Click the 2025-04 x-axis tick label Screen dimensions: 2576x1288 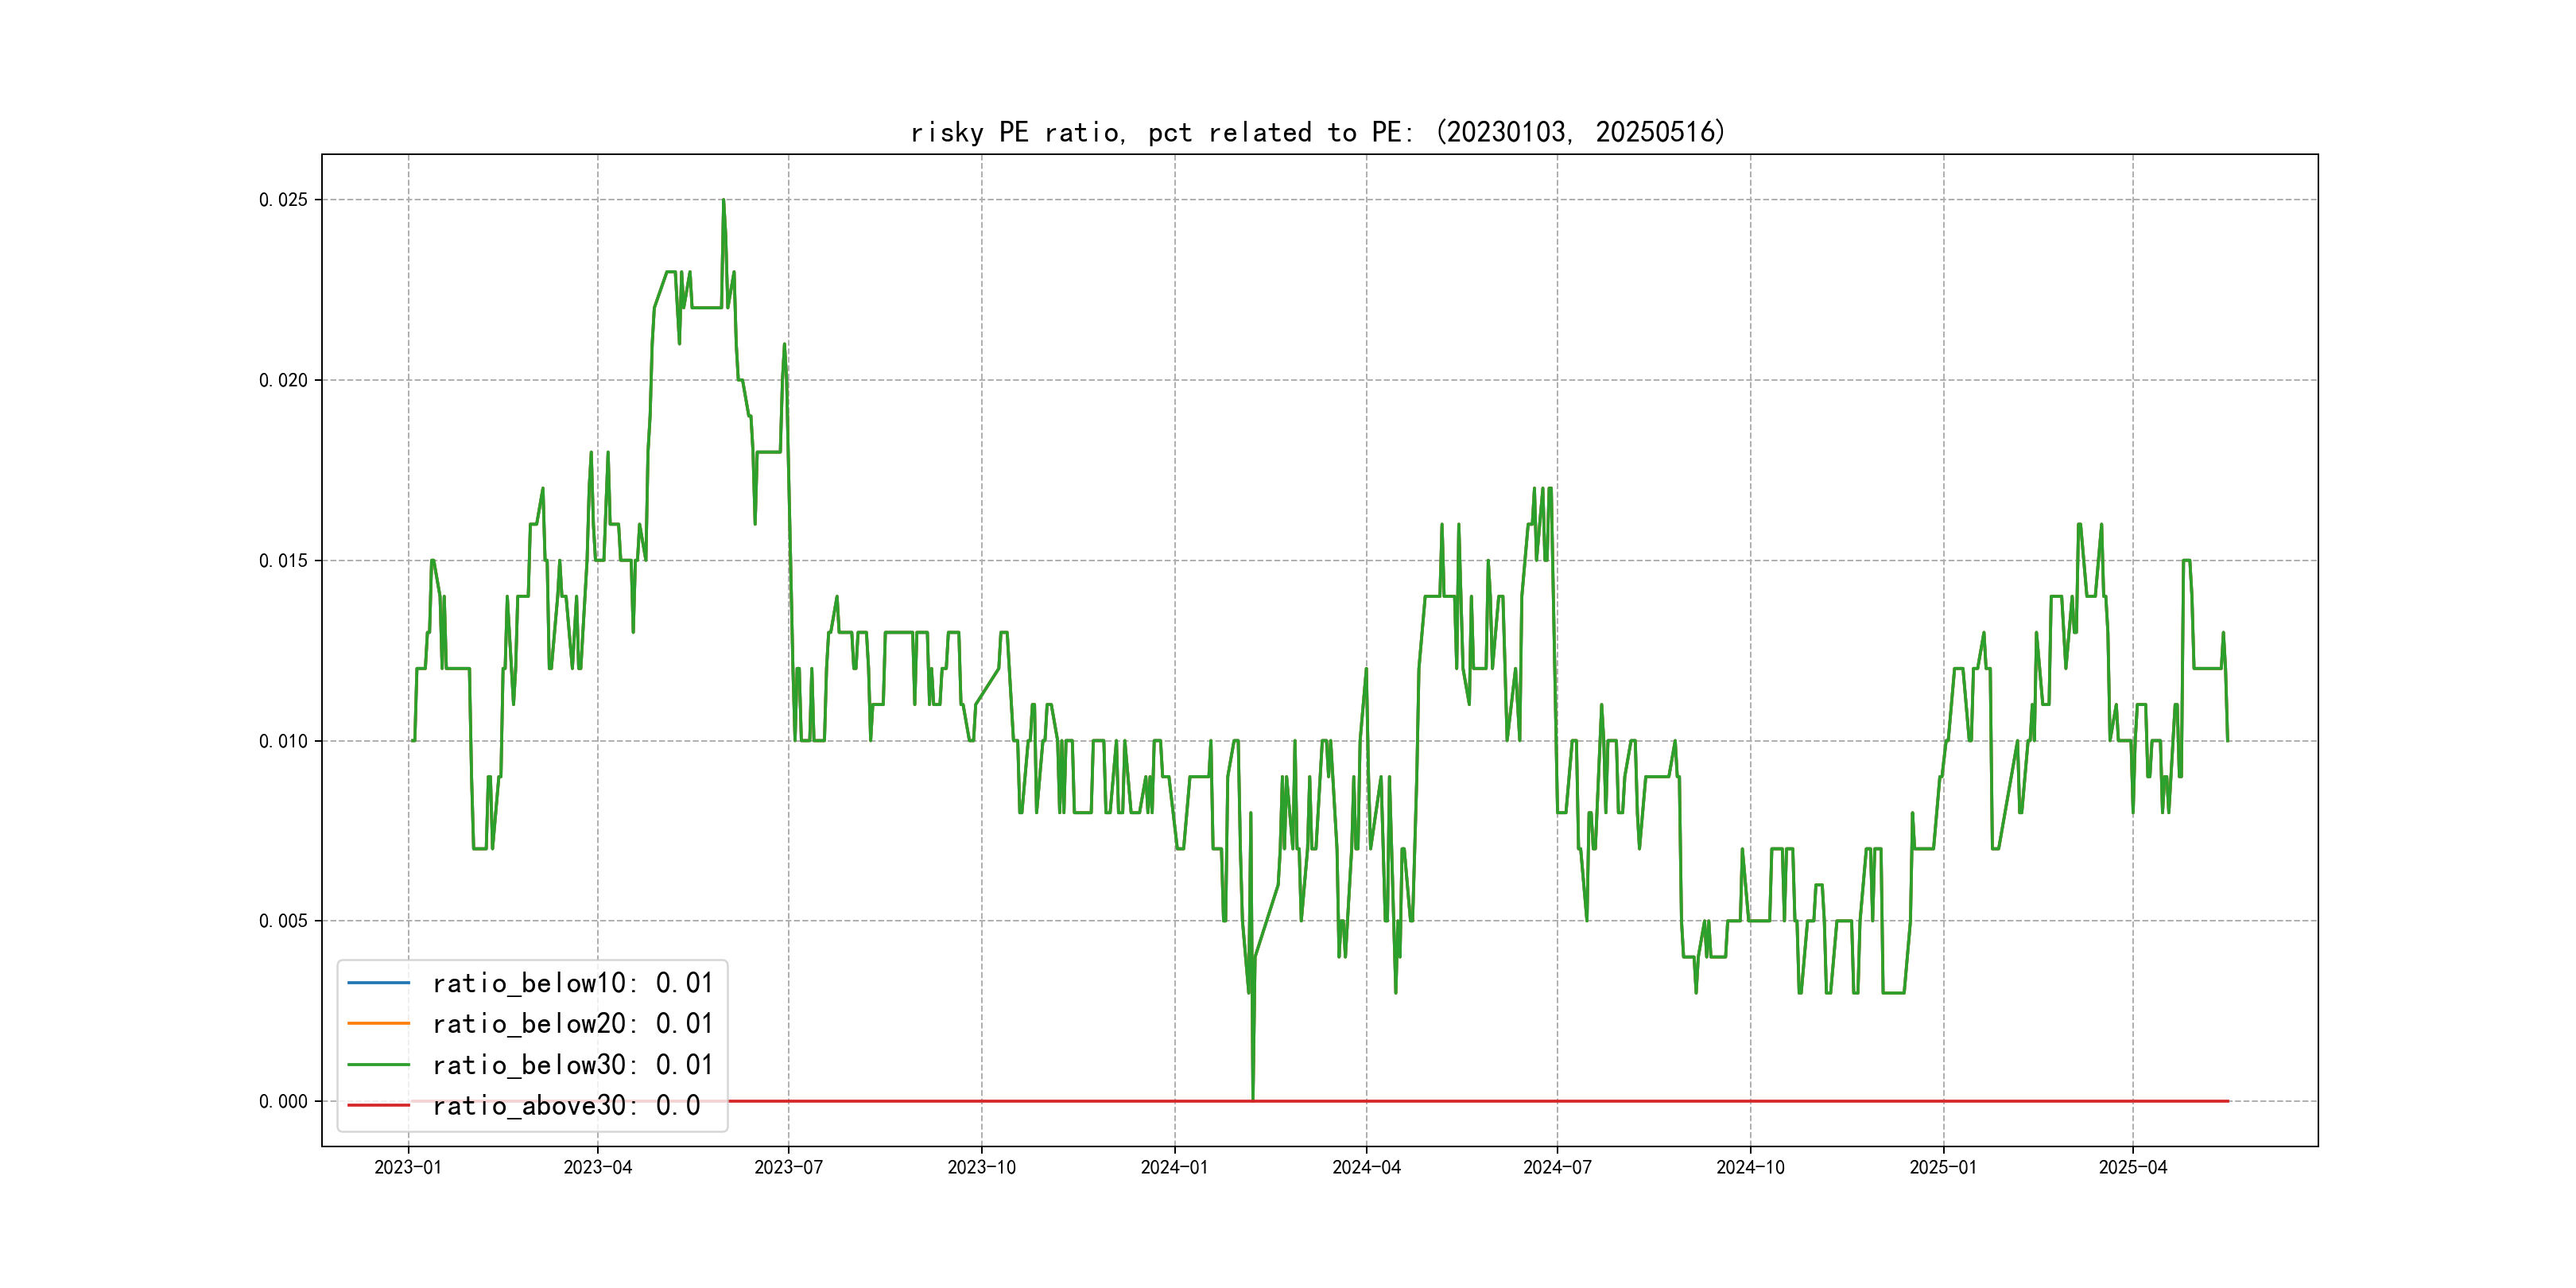[x=2132, y=1168]
